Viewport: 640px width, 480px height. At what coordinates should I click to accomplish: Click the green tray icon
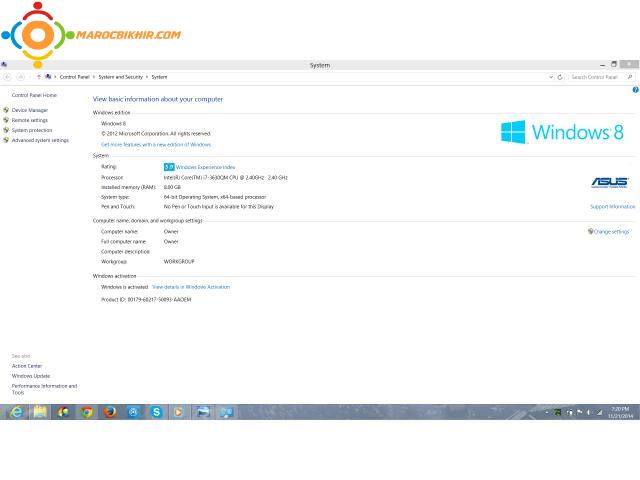[x=557, y=413]
